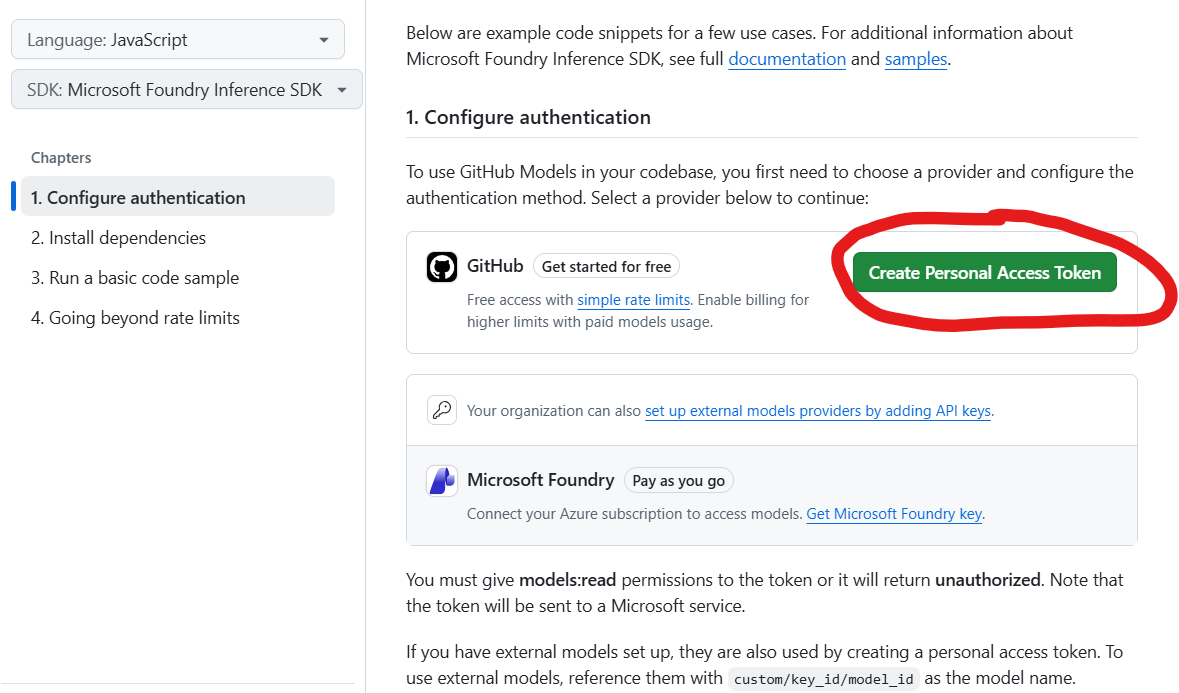Click Get Microsoft Foundry key link
This screenshot has width=1179, height=693.
[894, 514]
